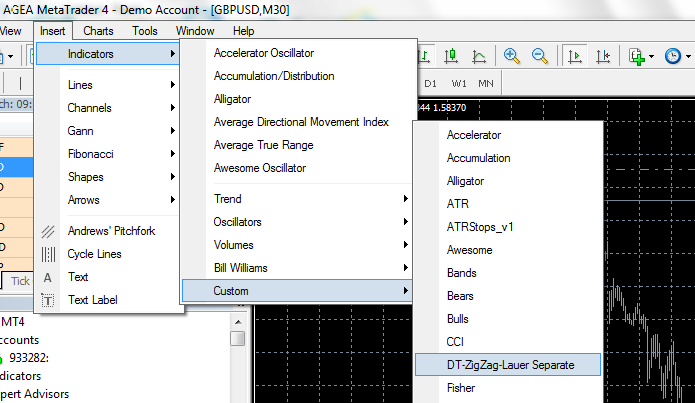The width and height of the screenshot is (695, 403).
Task: Click the Navigator scrollbar thumb
Action: pyautogui.click(x=238, y=339)
